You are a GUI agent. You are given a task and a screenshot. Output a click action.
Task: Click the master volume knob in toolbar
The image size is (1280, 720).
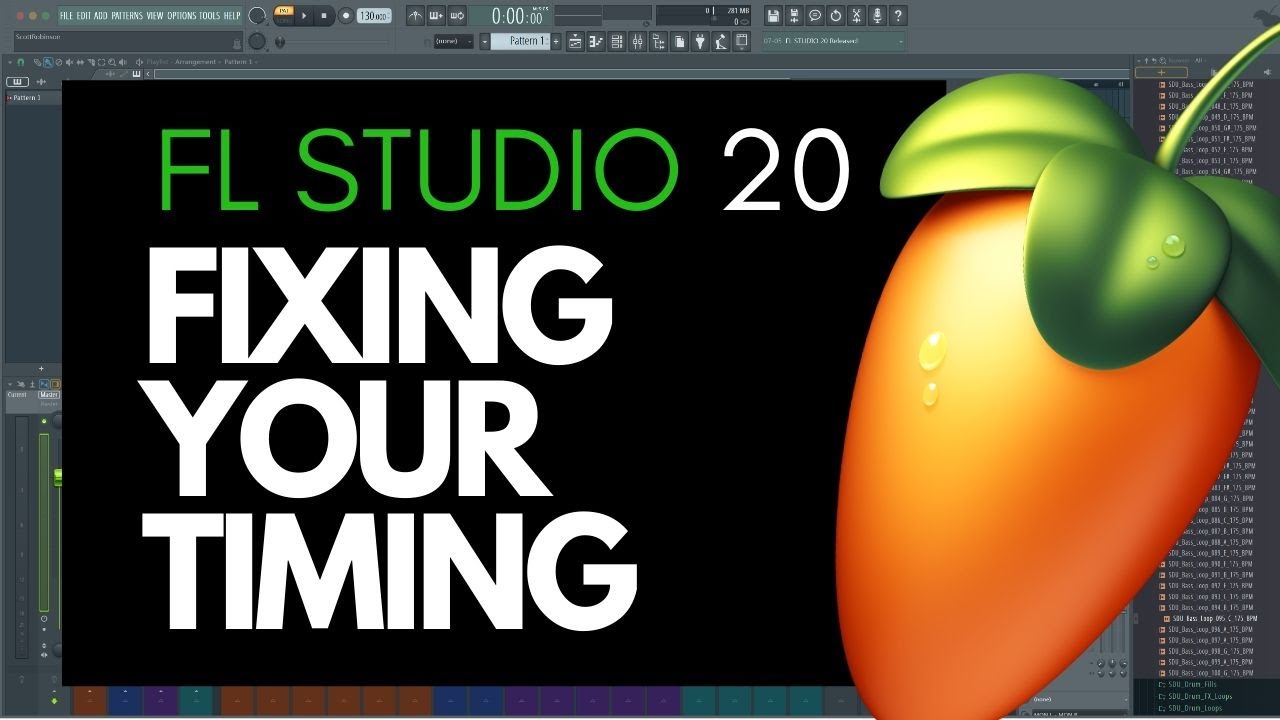(257, 16)
